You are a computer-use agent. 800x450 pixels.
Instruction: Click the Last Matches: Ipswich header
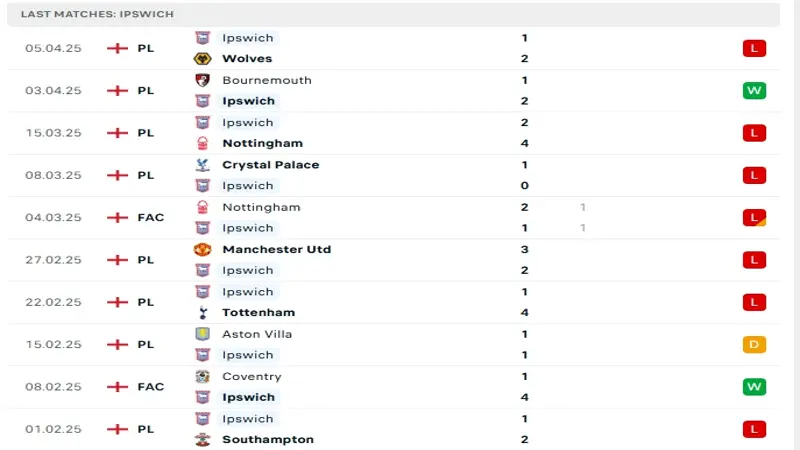(97, 14)
